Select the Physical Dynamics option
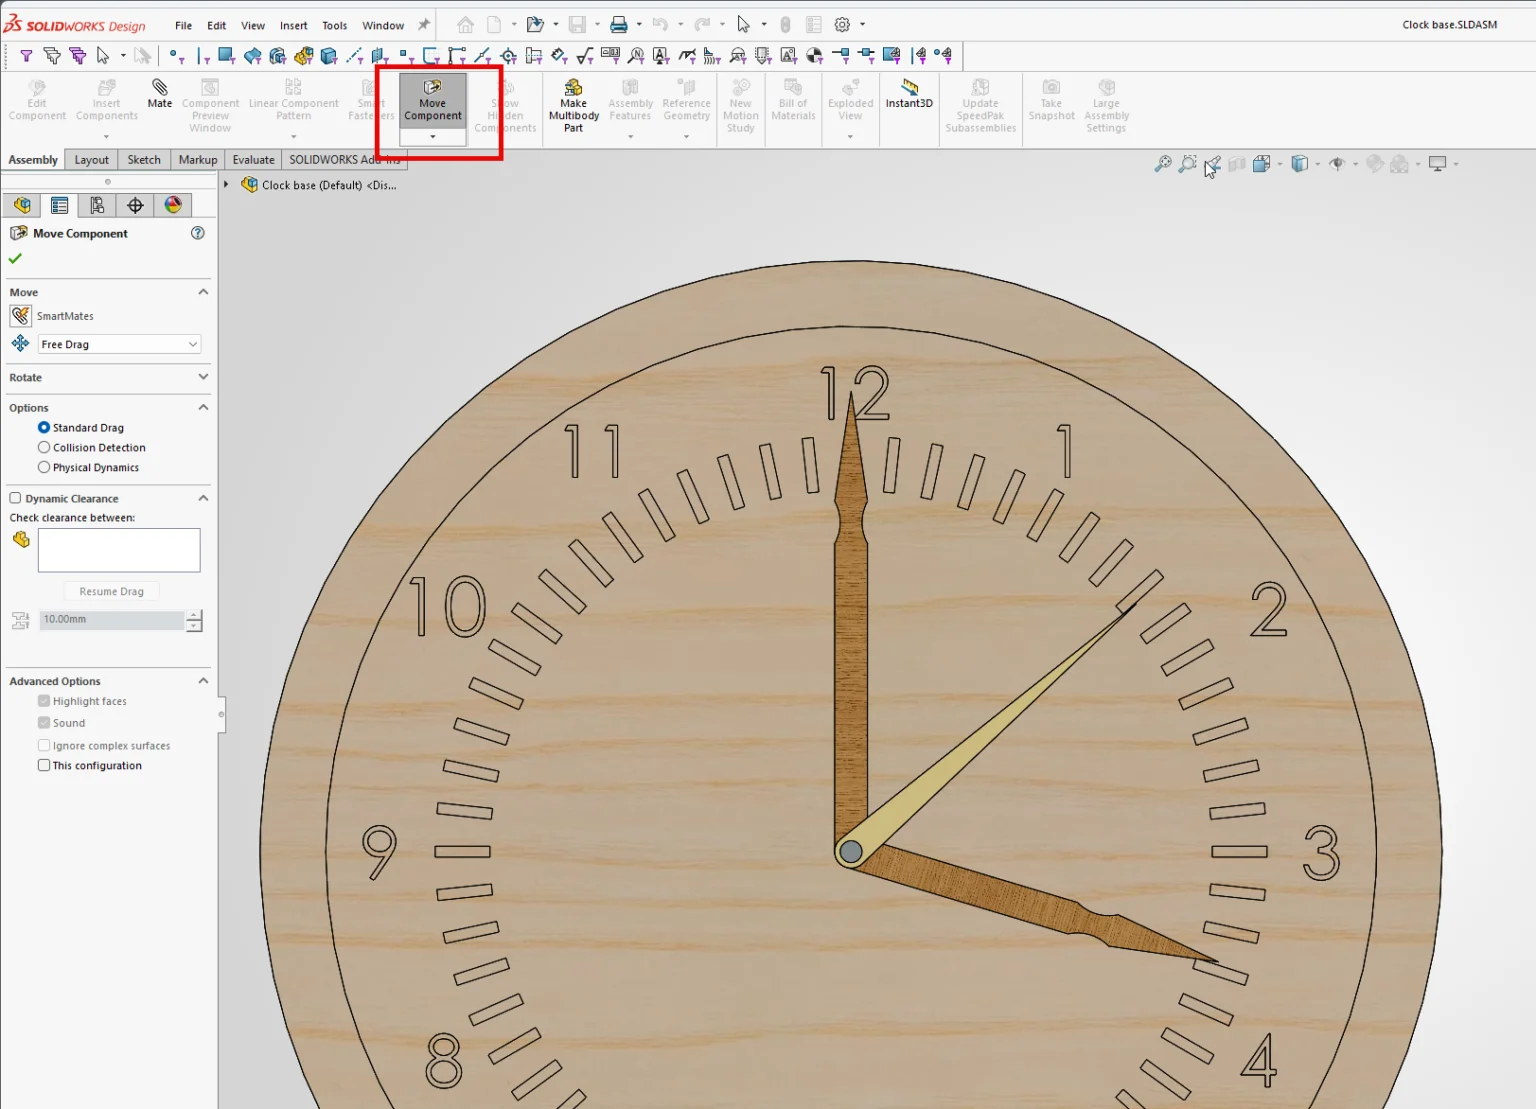This screenshot has width=1536, height=1109. tap(44, 468)
